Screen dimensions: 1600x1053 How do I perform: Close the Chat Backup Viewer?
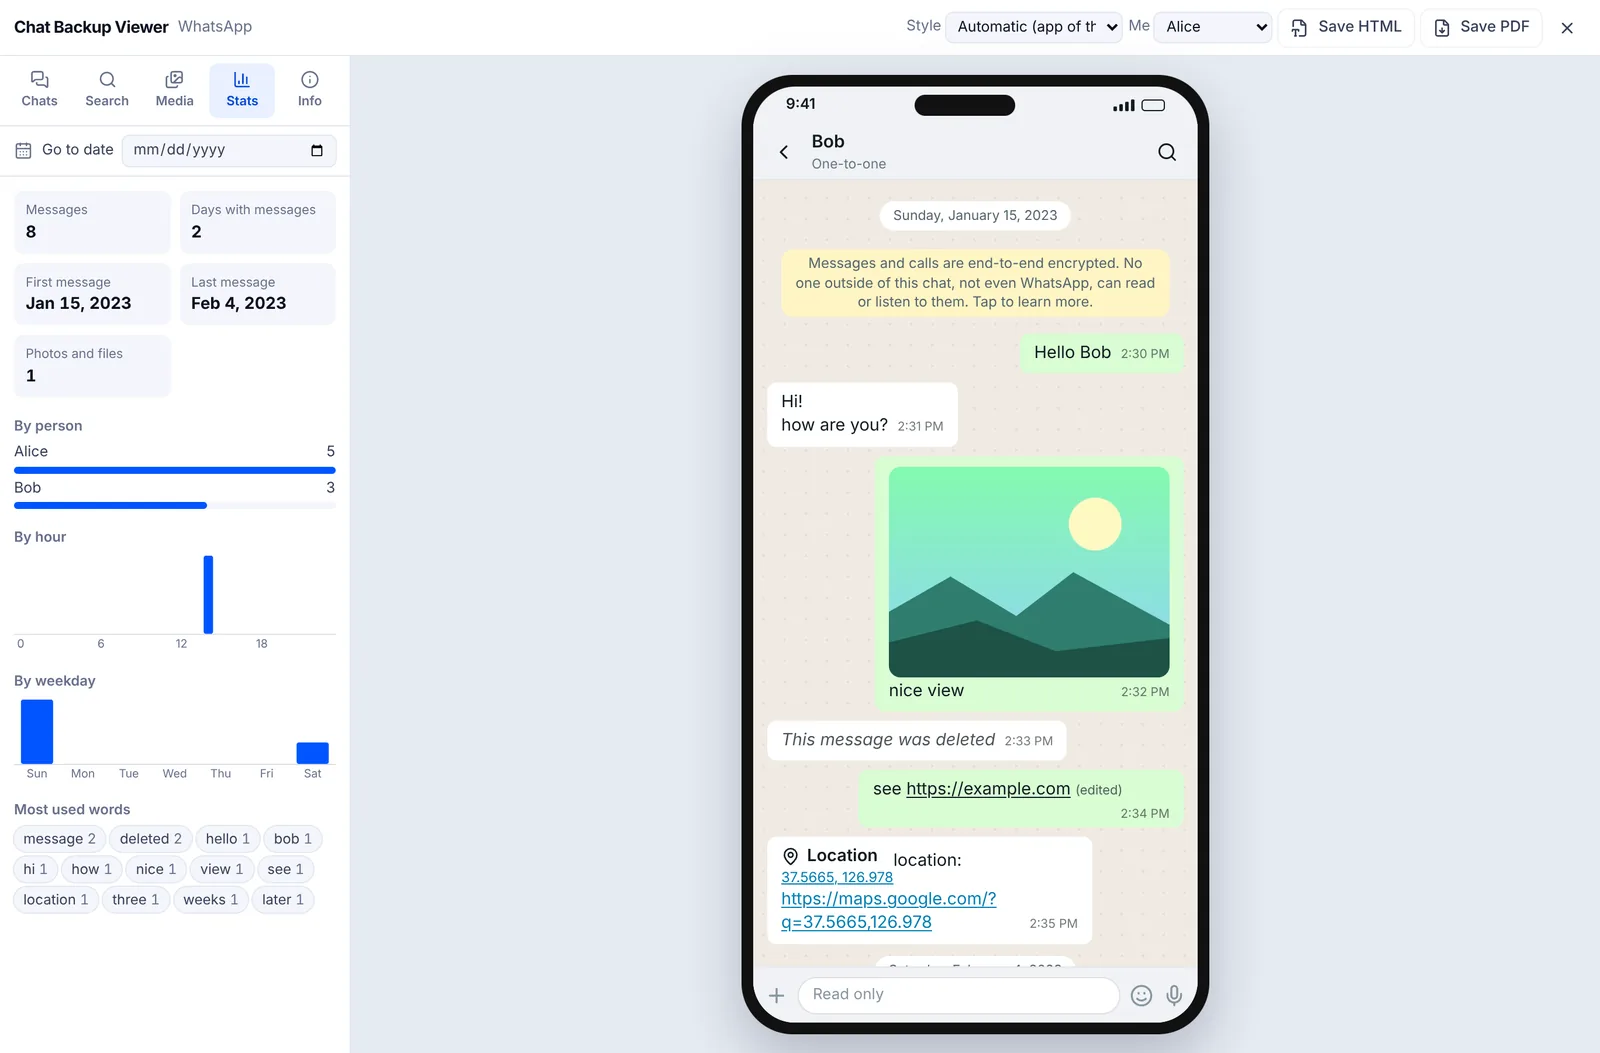point(1567,28)
